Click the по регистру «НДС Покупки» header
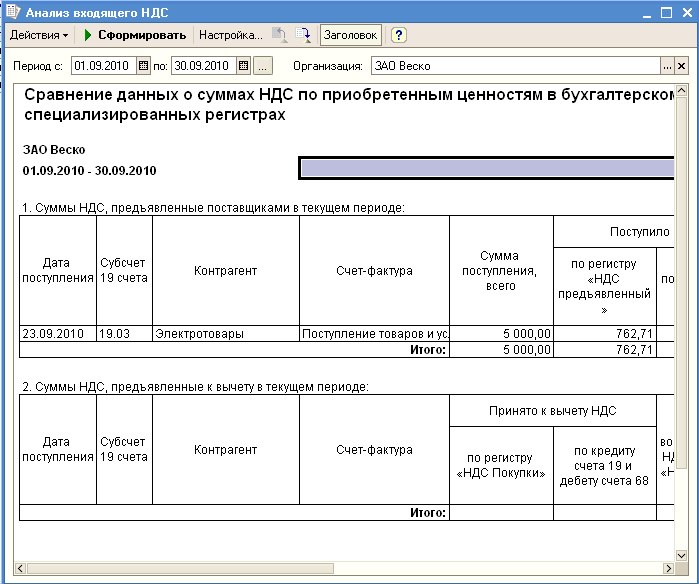 (500, 465)
